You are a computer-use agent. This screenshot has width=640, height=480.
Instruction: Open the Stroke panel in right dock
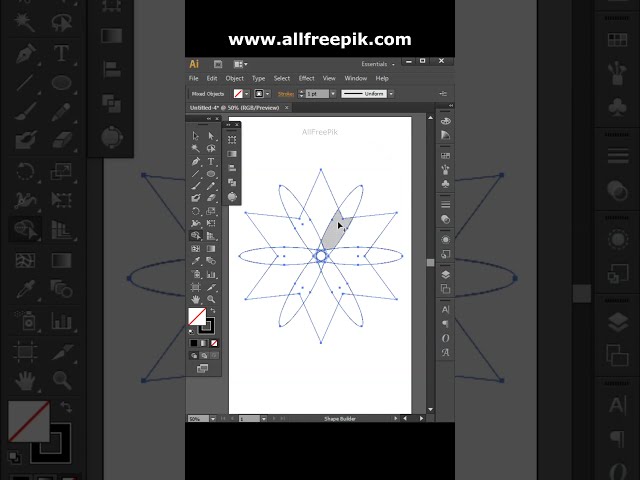445,204
